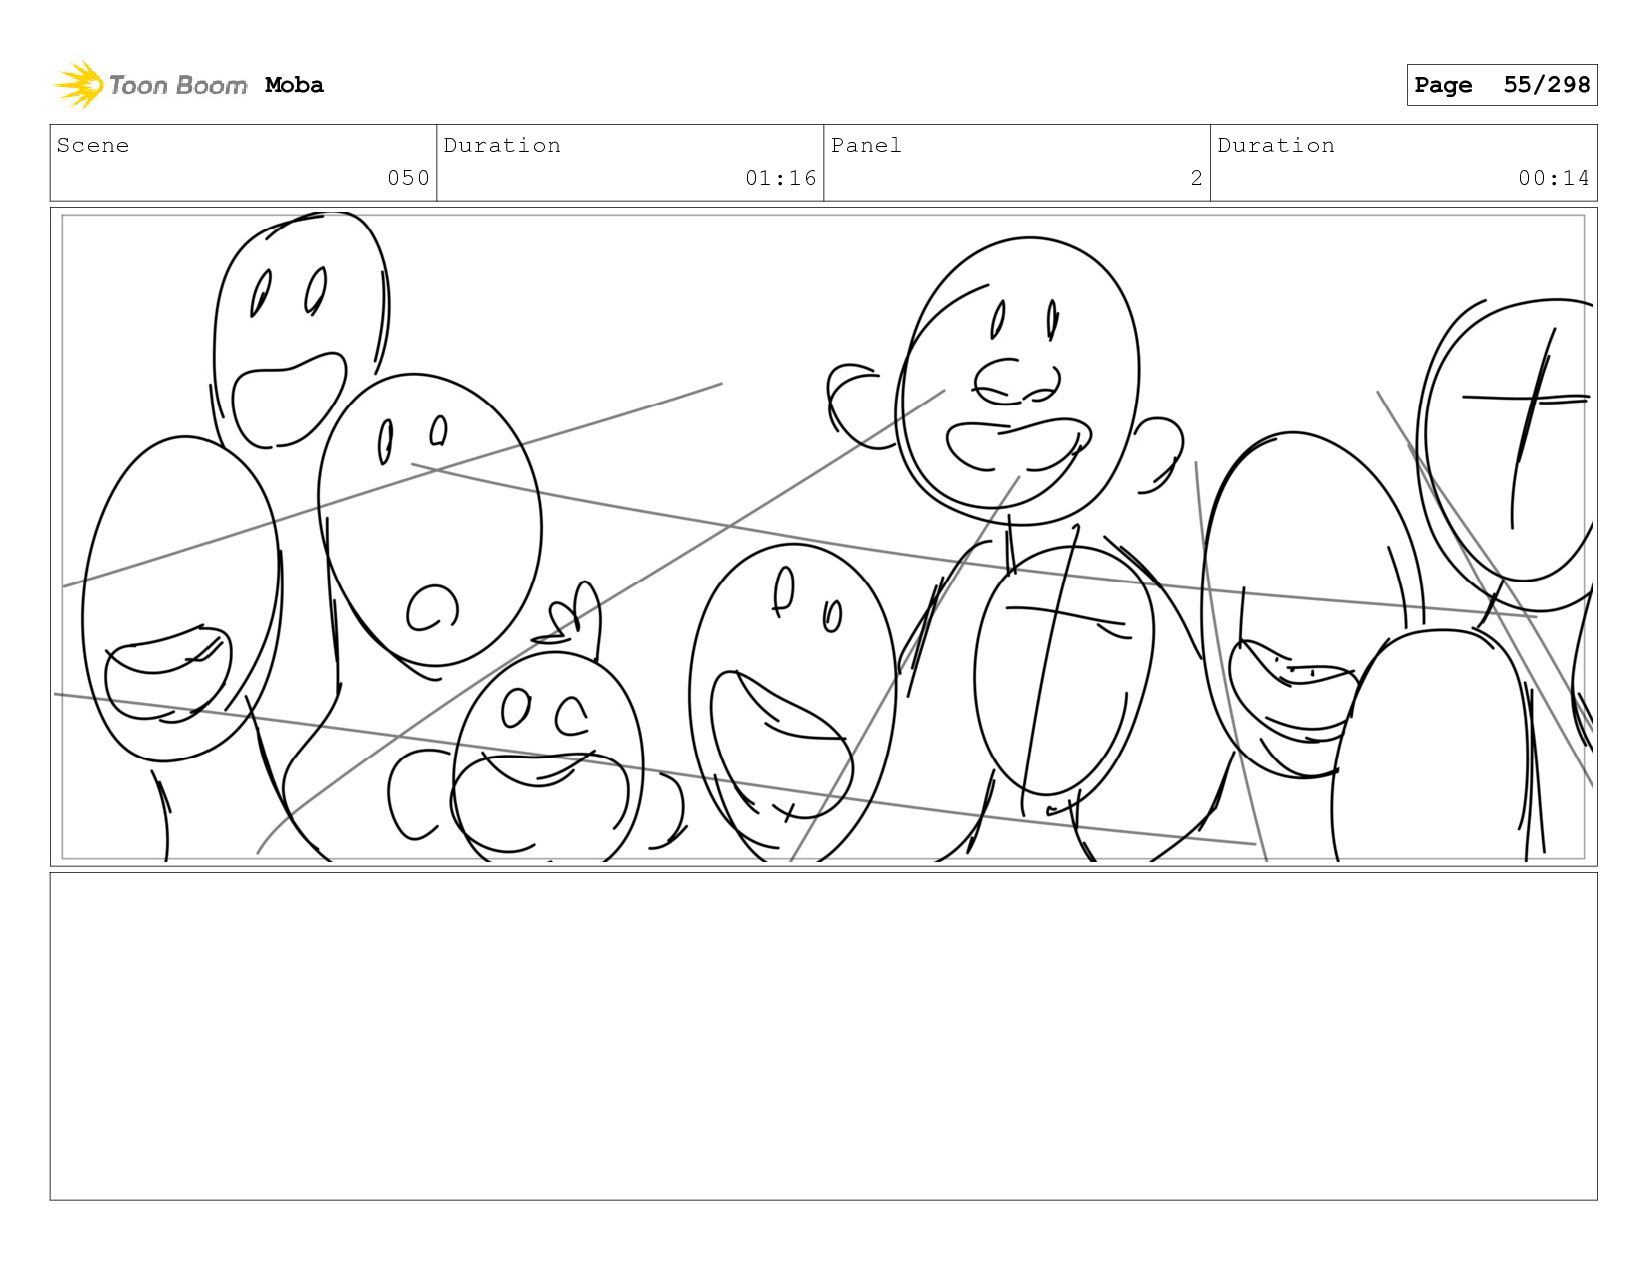The height and width of the screenshot is (1275, 1650).
Task: Click the scene Duration 01:16 cell
Action: [630, 162]
